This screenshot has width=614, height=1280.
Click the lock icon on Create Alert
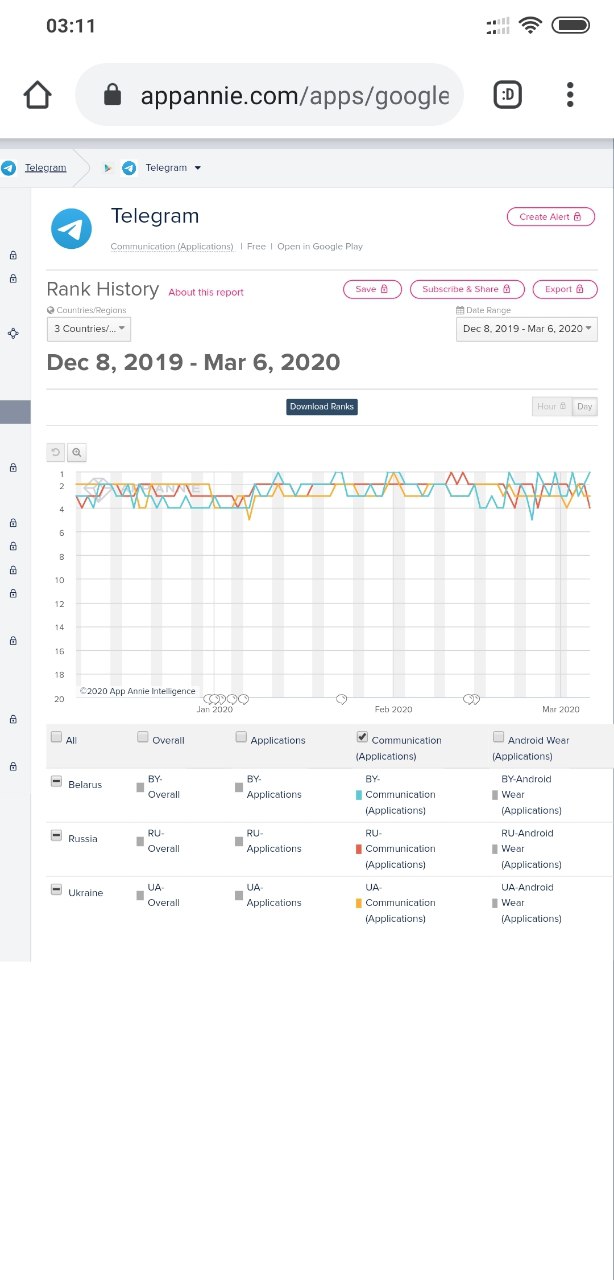577,216
